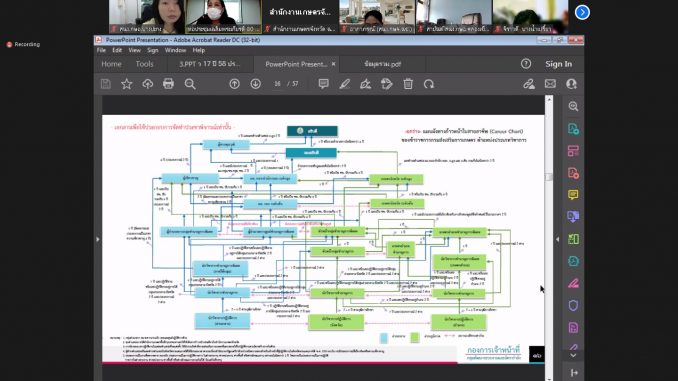The width and height of the screenshot is (678, 381).
Task: Go to previous page with up arrow
Action: (x=234, y=84)
